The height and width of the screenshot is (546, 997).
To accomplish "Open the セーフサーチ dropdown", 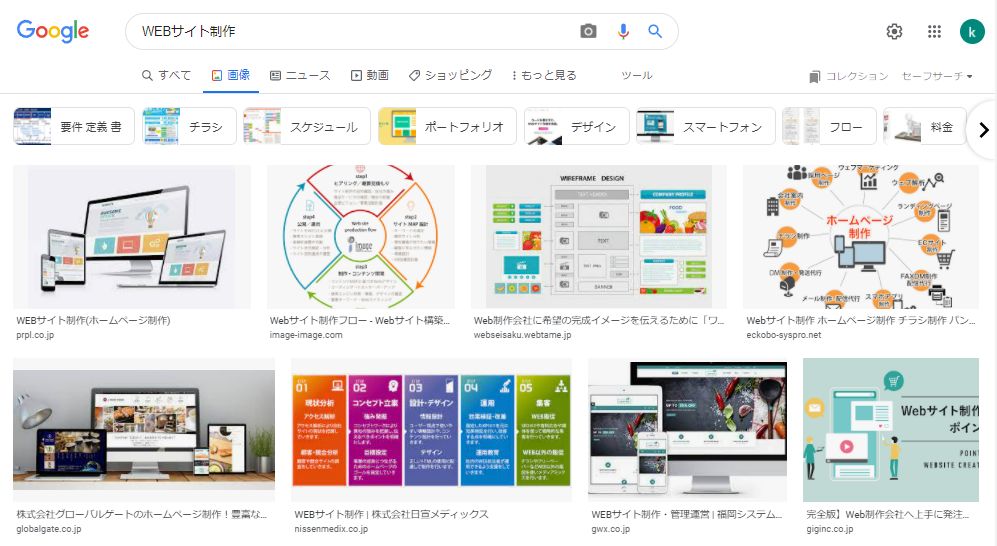I will coord(937,76).
